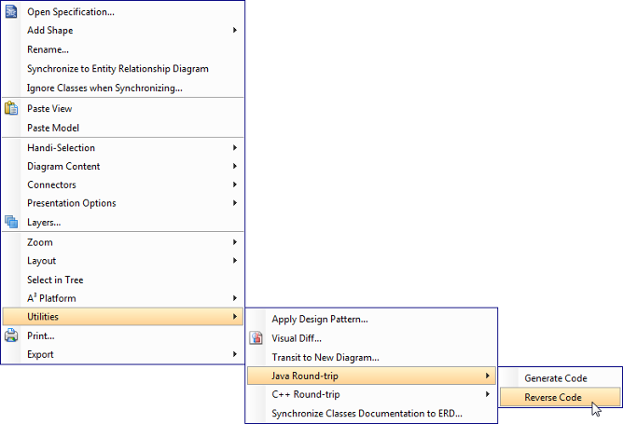Choose Generate Code
Viewport: 623px width, 424px height.
point(560,378)
